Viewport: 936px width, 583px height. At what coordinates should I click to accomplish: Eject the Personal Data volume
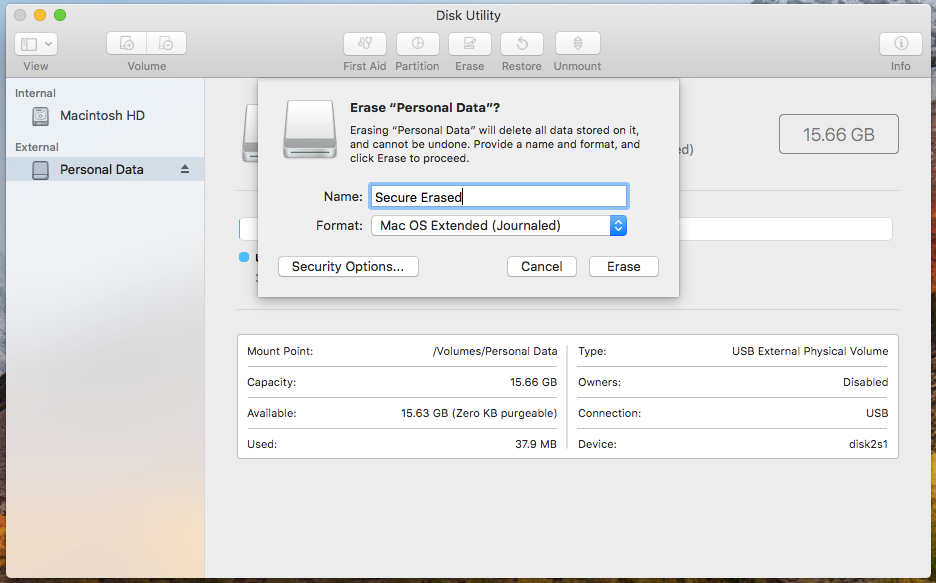coord(185,169)
